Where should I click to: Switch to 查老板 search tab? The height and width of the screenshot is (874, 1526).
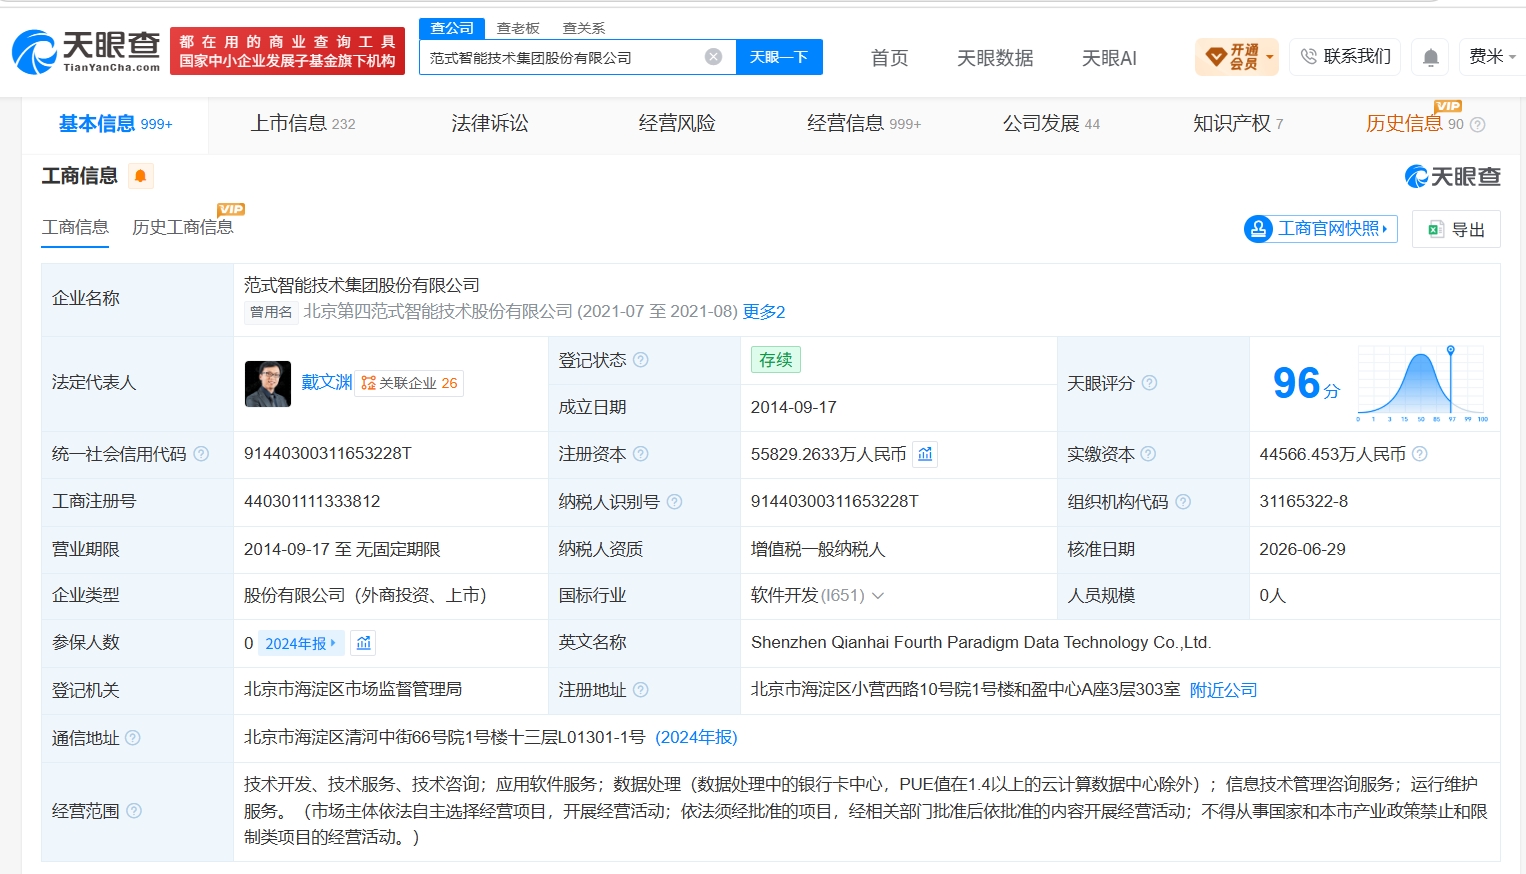518,28
